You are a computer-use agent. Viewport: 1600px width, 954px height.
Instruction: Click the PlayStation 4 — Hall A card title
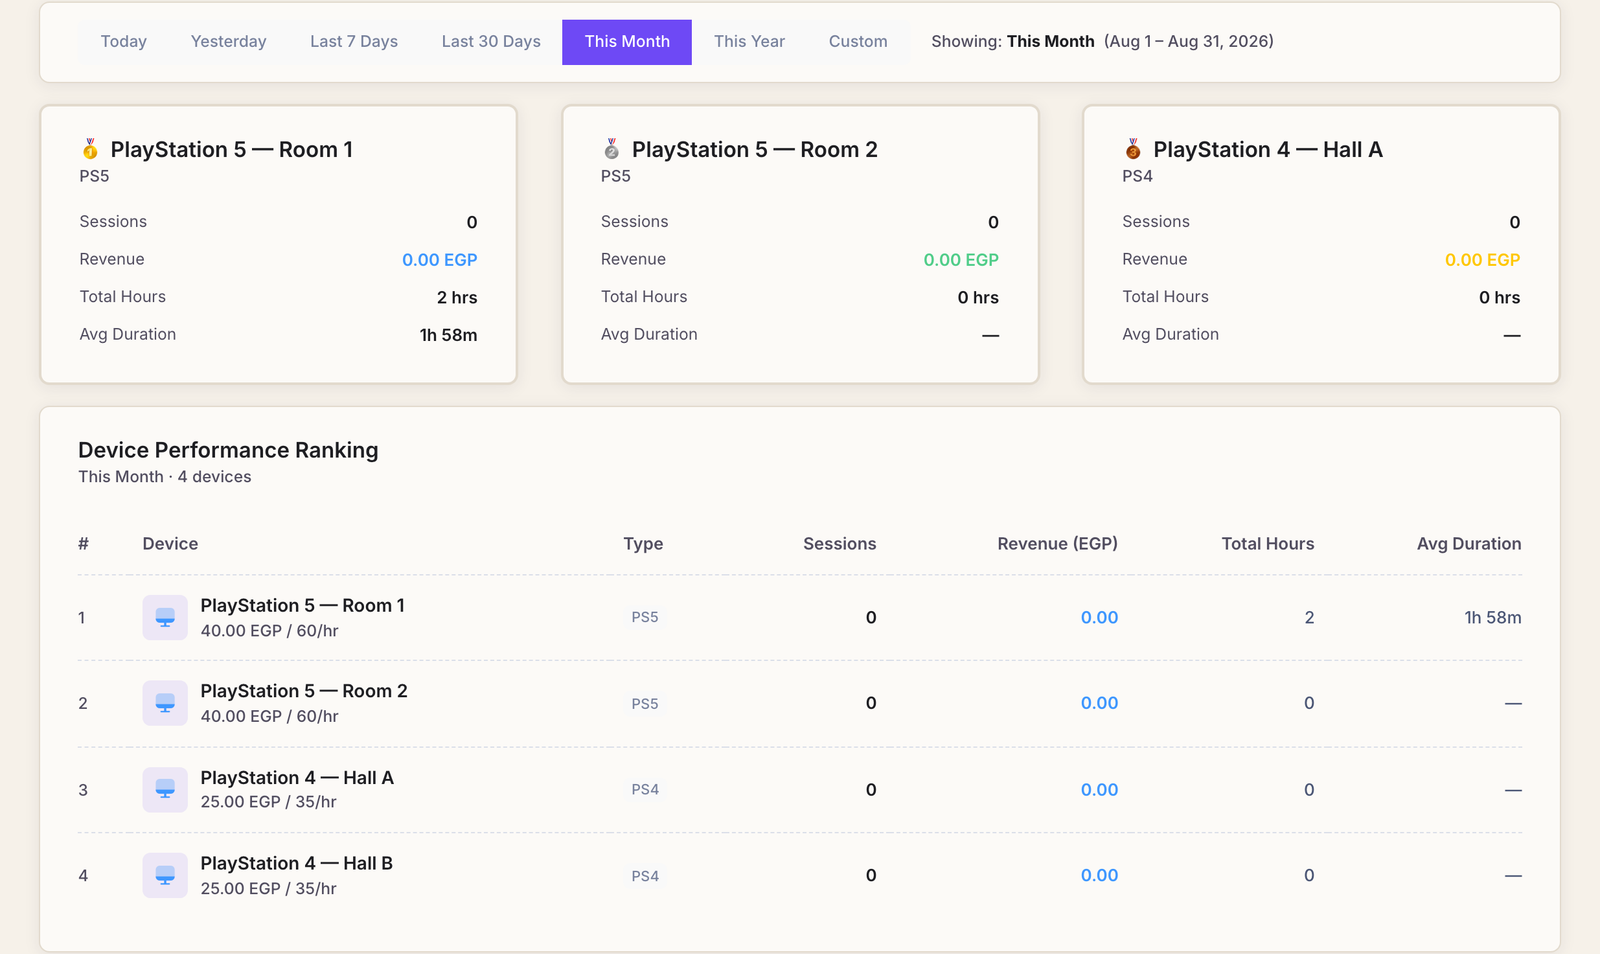pos(1268,150)
